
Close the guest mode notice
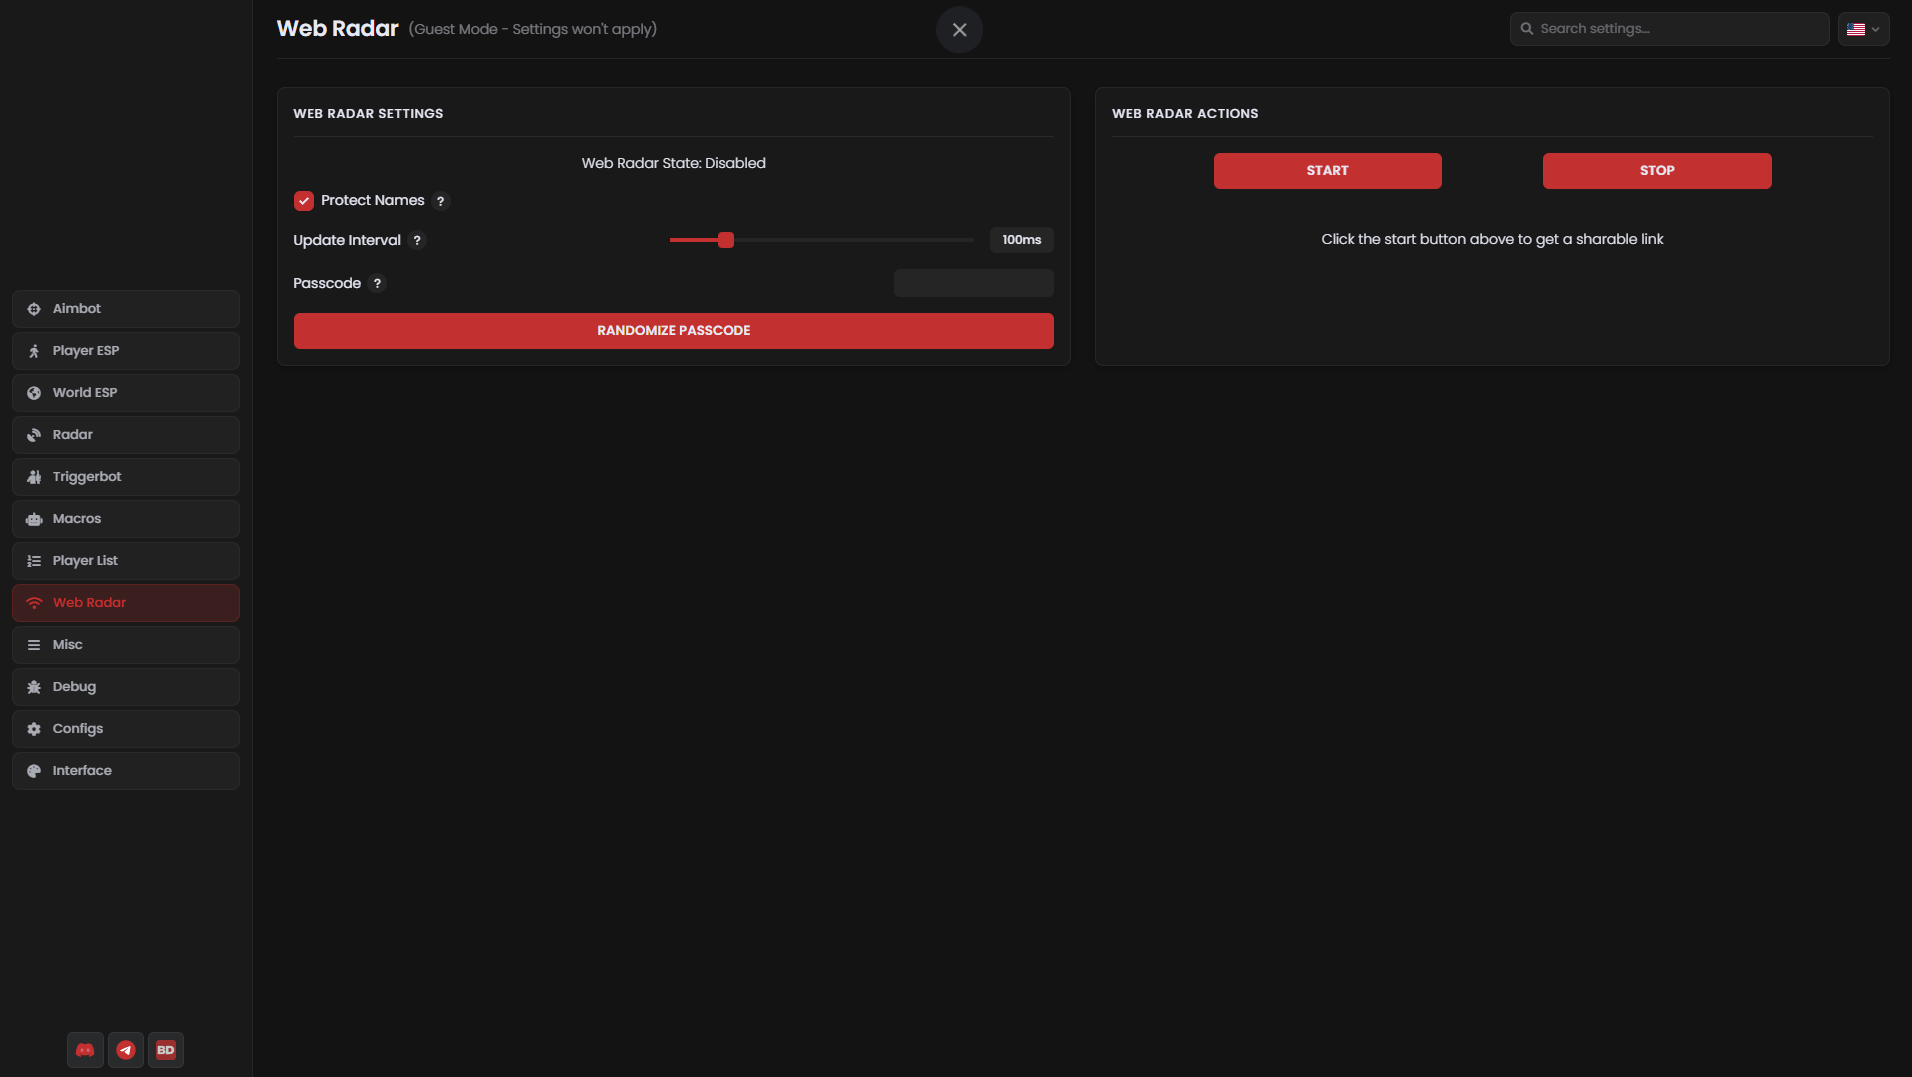tap(959, 30)
